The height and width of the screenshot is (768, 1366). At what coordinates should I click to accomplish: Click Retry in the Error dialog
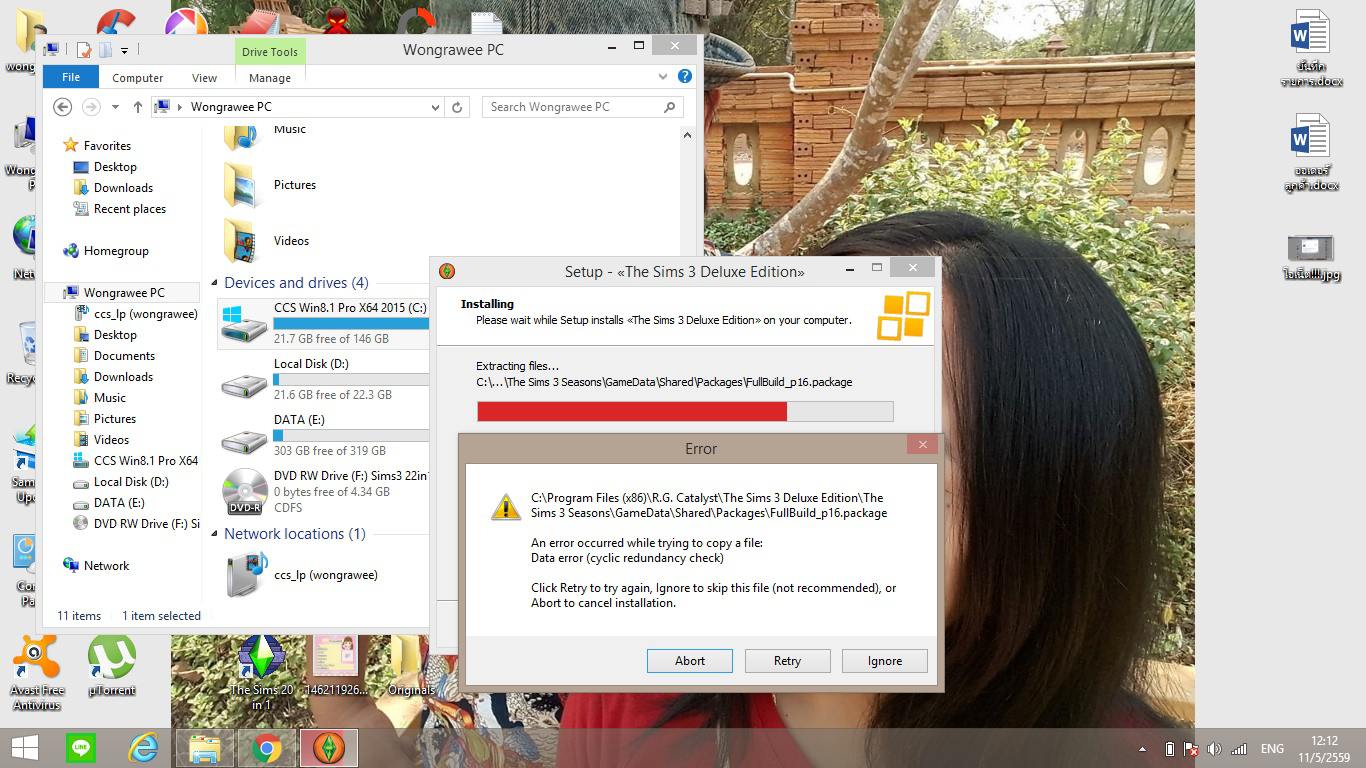click(x=787, y=661)
